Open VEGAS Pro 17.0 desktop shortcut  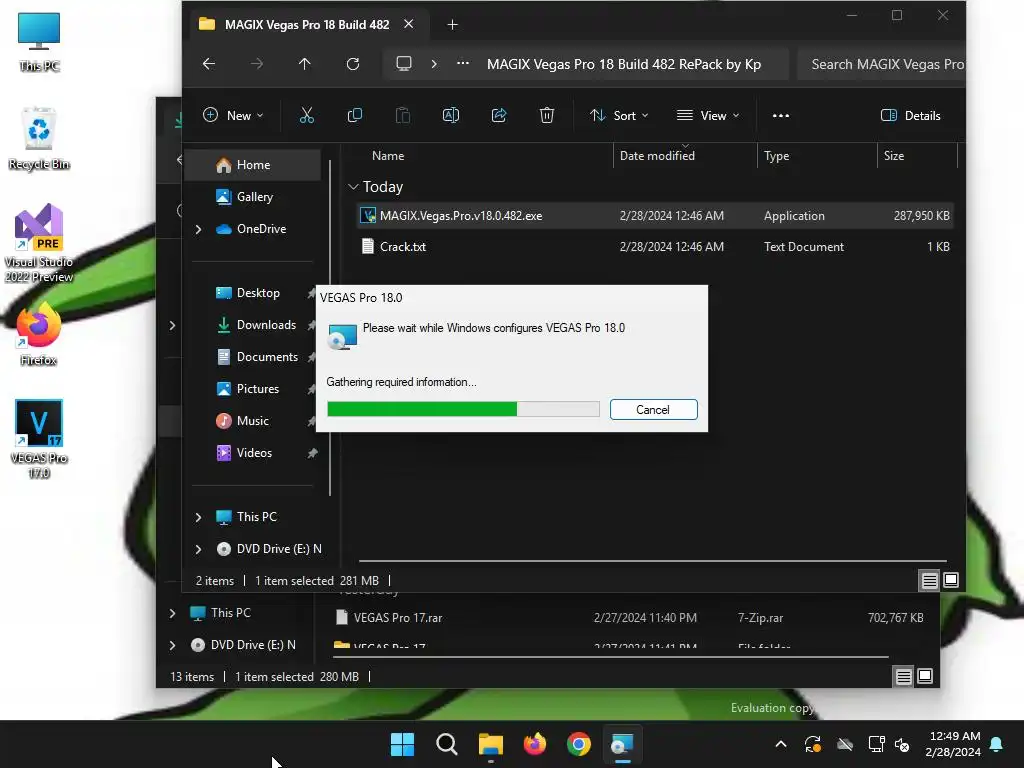click(39, 438)
